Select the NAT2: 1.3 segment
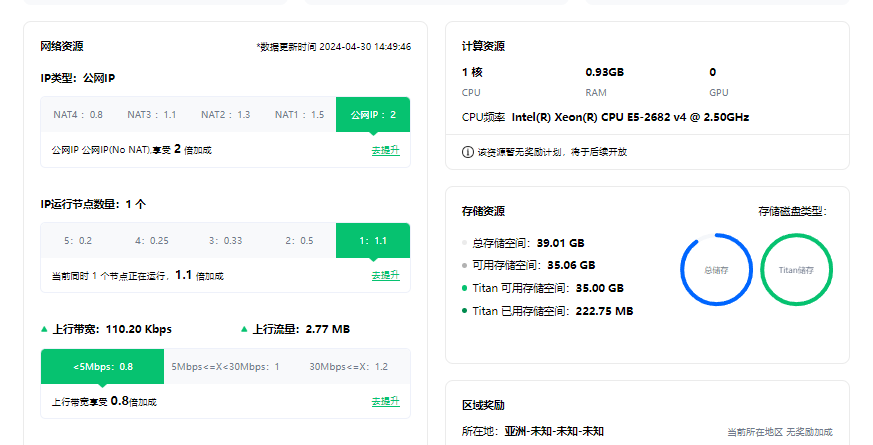Screen dimensions: 873x445 225,115
